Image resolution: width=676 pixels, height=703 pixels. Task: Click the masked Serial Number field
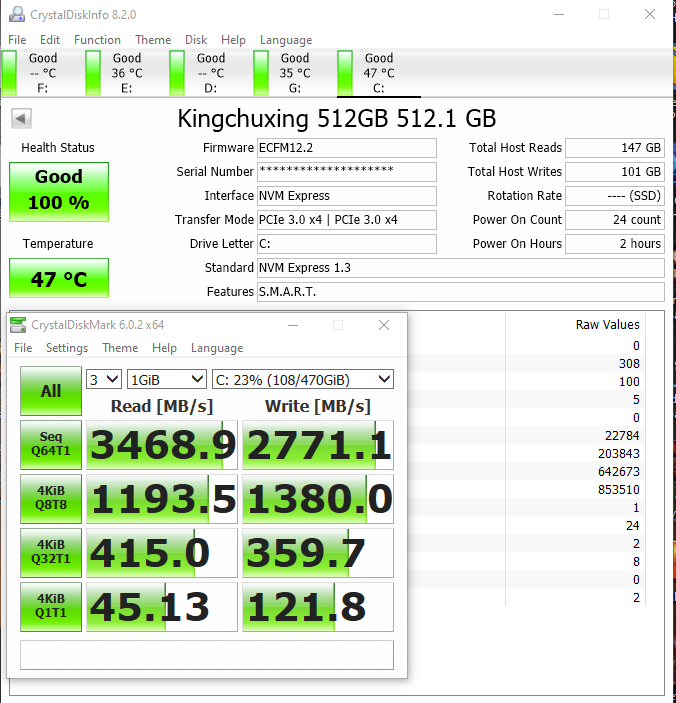click(x=347, y=172)
